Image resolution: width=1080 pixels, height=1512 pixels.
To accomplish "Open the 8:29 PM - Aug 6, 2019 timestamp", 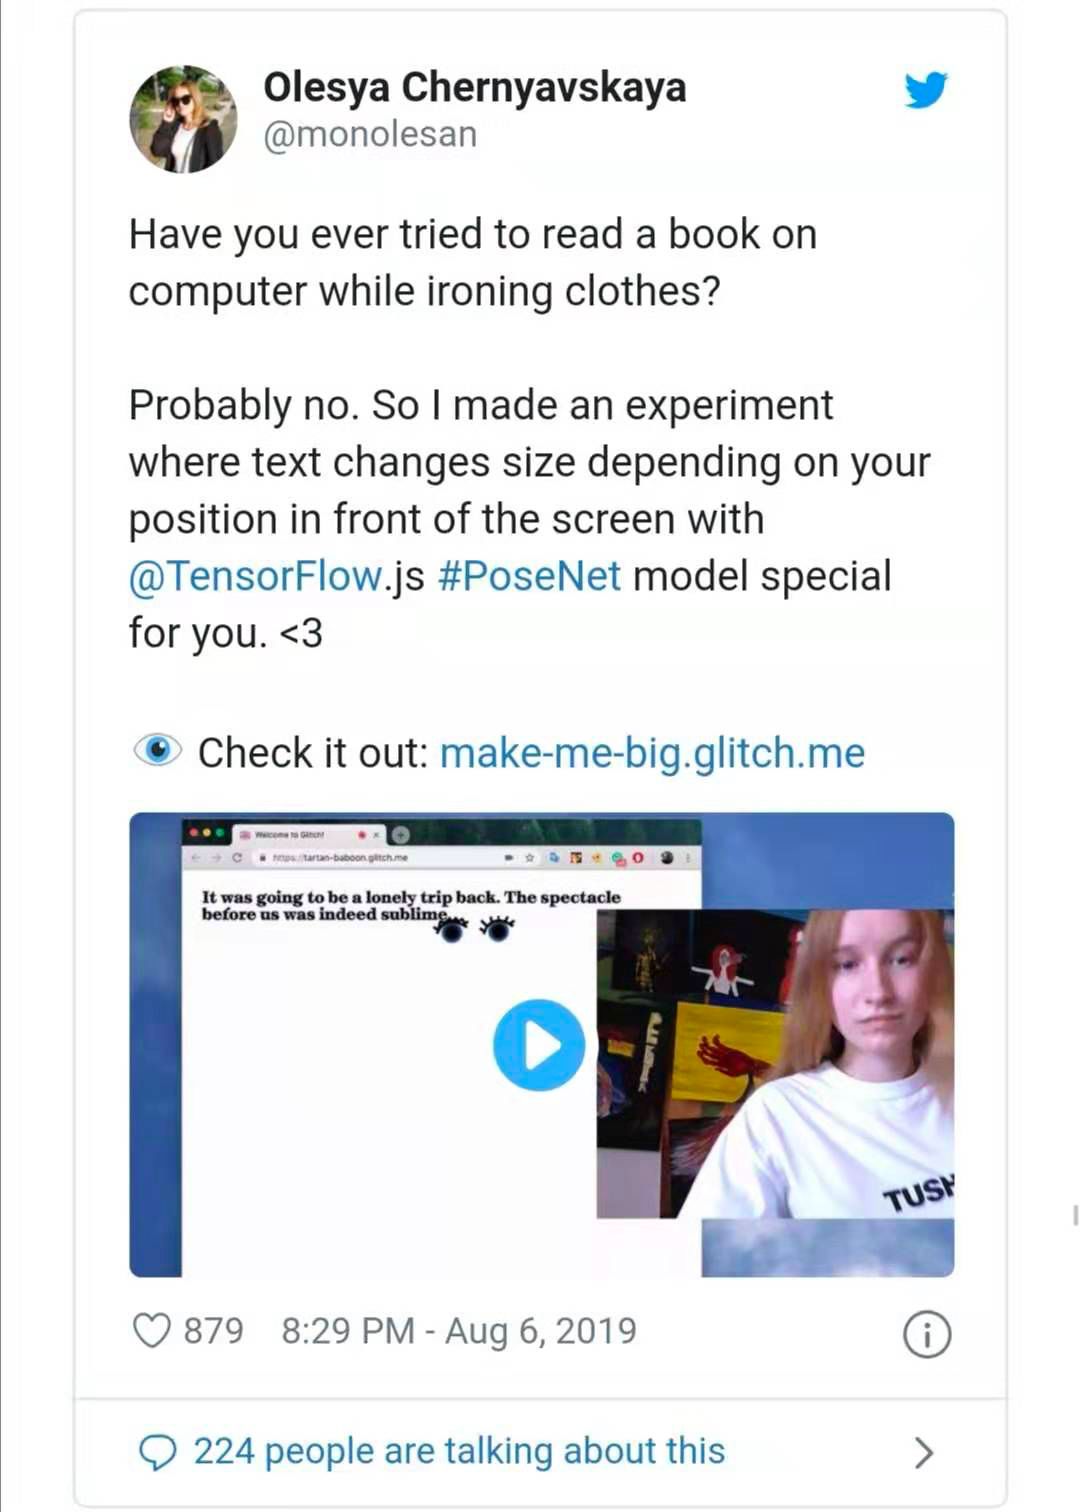I will (x=459, y=1331).
